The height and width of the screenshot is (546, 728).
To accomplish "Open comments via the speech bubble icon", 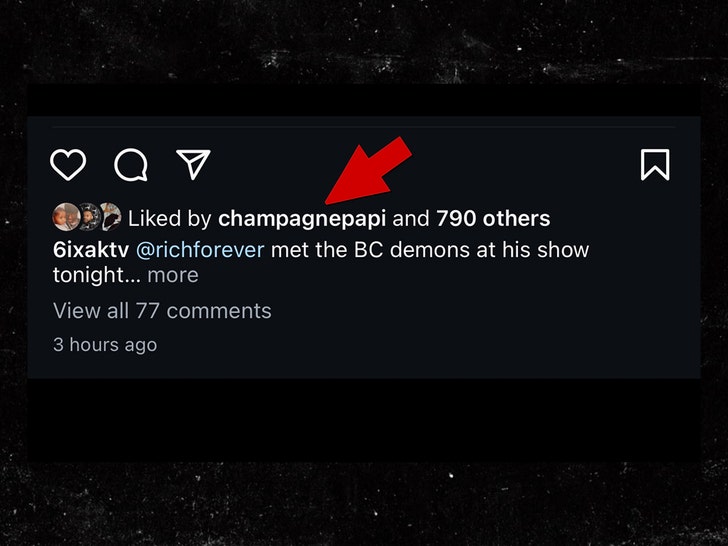I will 131,164.
